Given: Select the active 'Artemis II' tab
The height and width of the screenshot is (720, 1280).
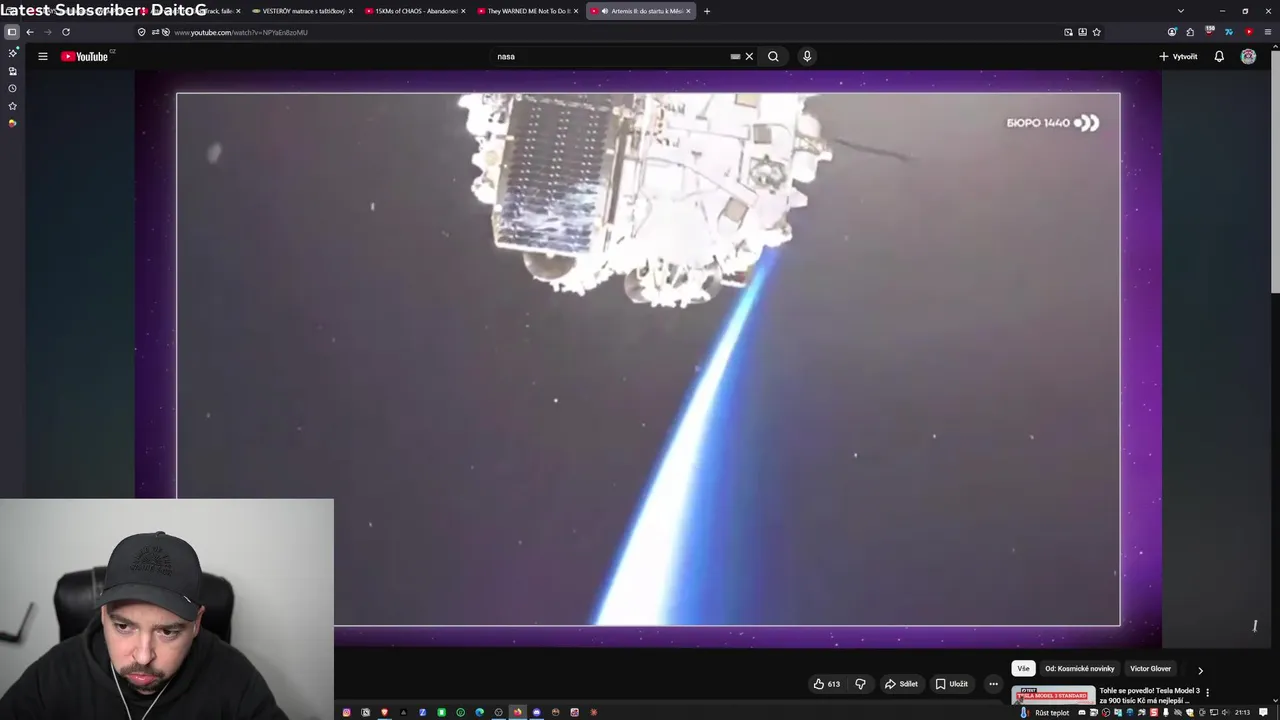Looking at the screenshot, I should pos(640,11).
